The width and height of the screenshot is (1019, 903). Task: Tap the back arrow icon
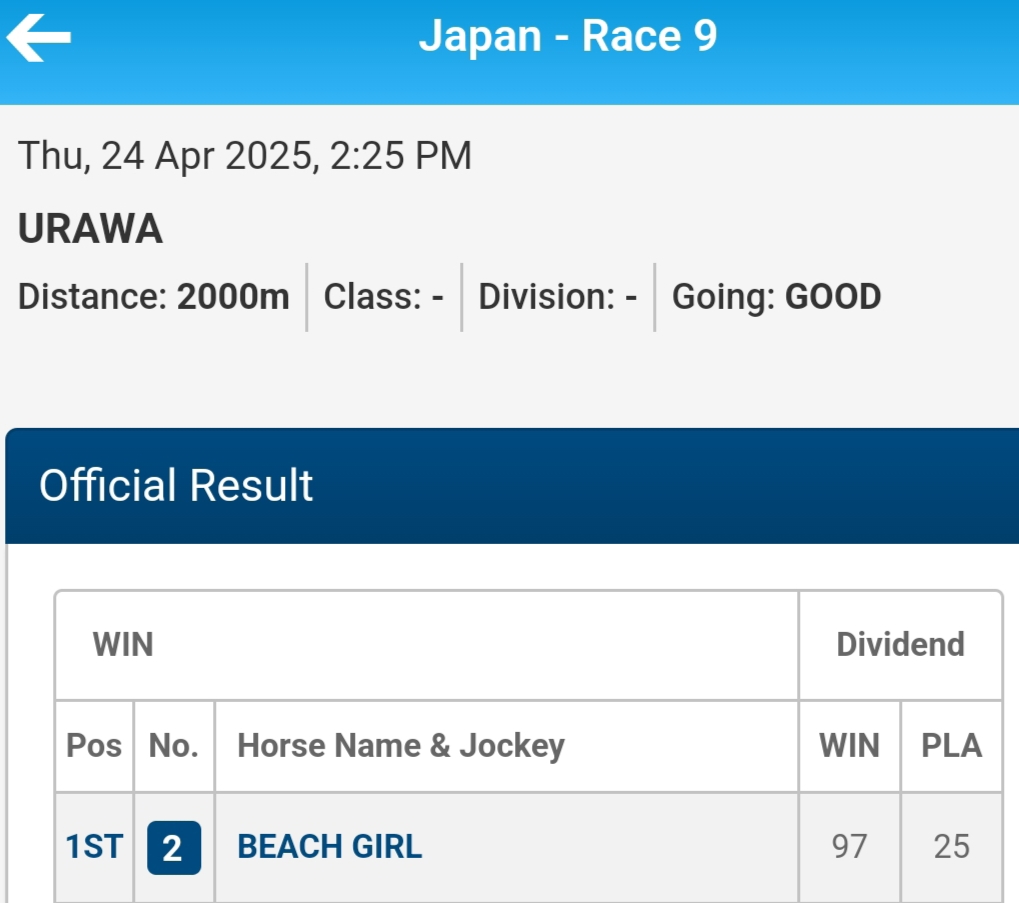coord(39,38)
